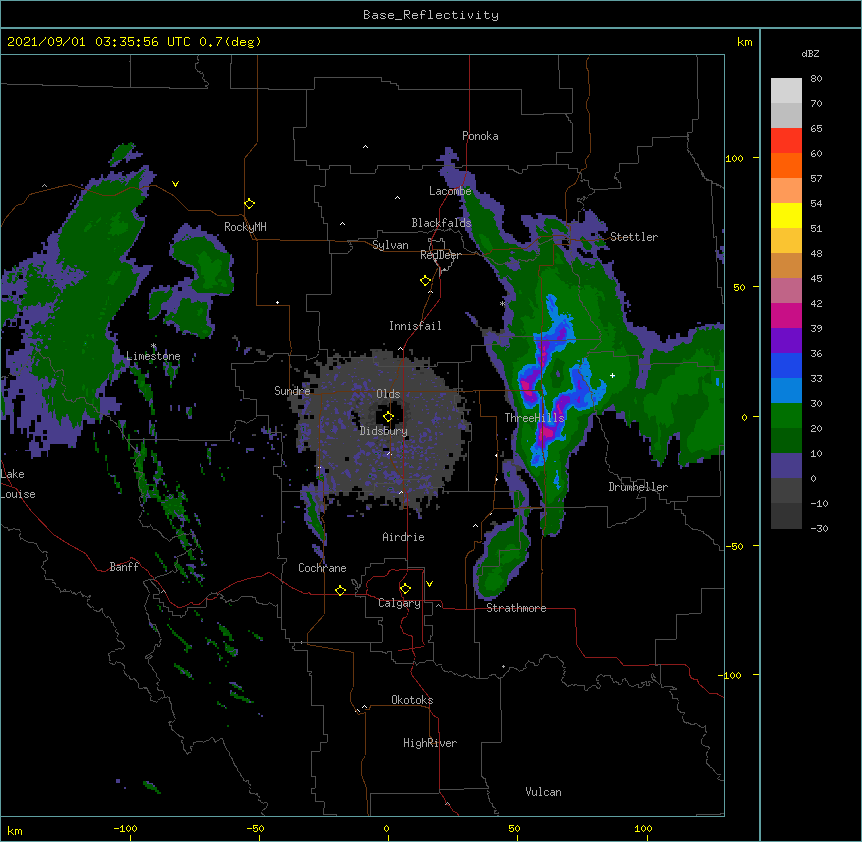Click the 50 tick label on bottom axis
This screenshot has width=862, height=842.
pyautogui.click(x=514, y=828)
